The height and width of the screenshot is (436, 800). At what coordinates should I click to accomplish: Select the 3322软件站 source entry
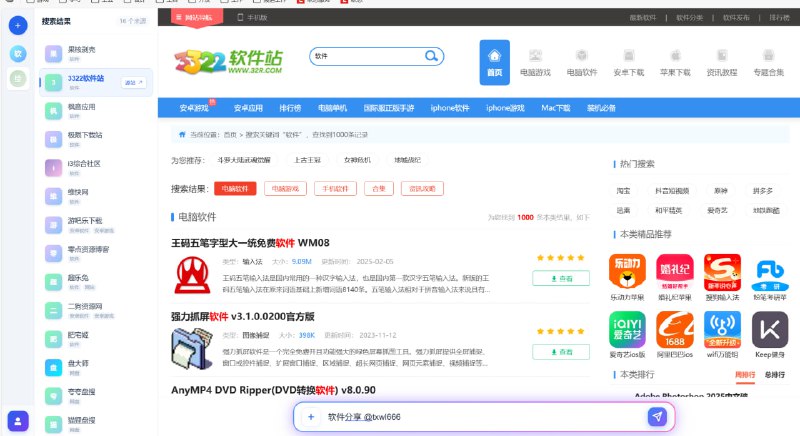(96, 82)
